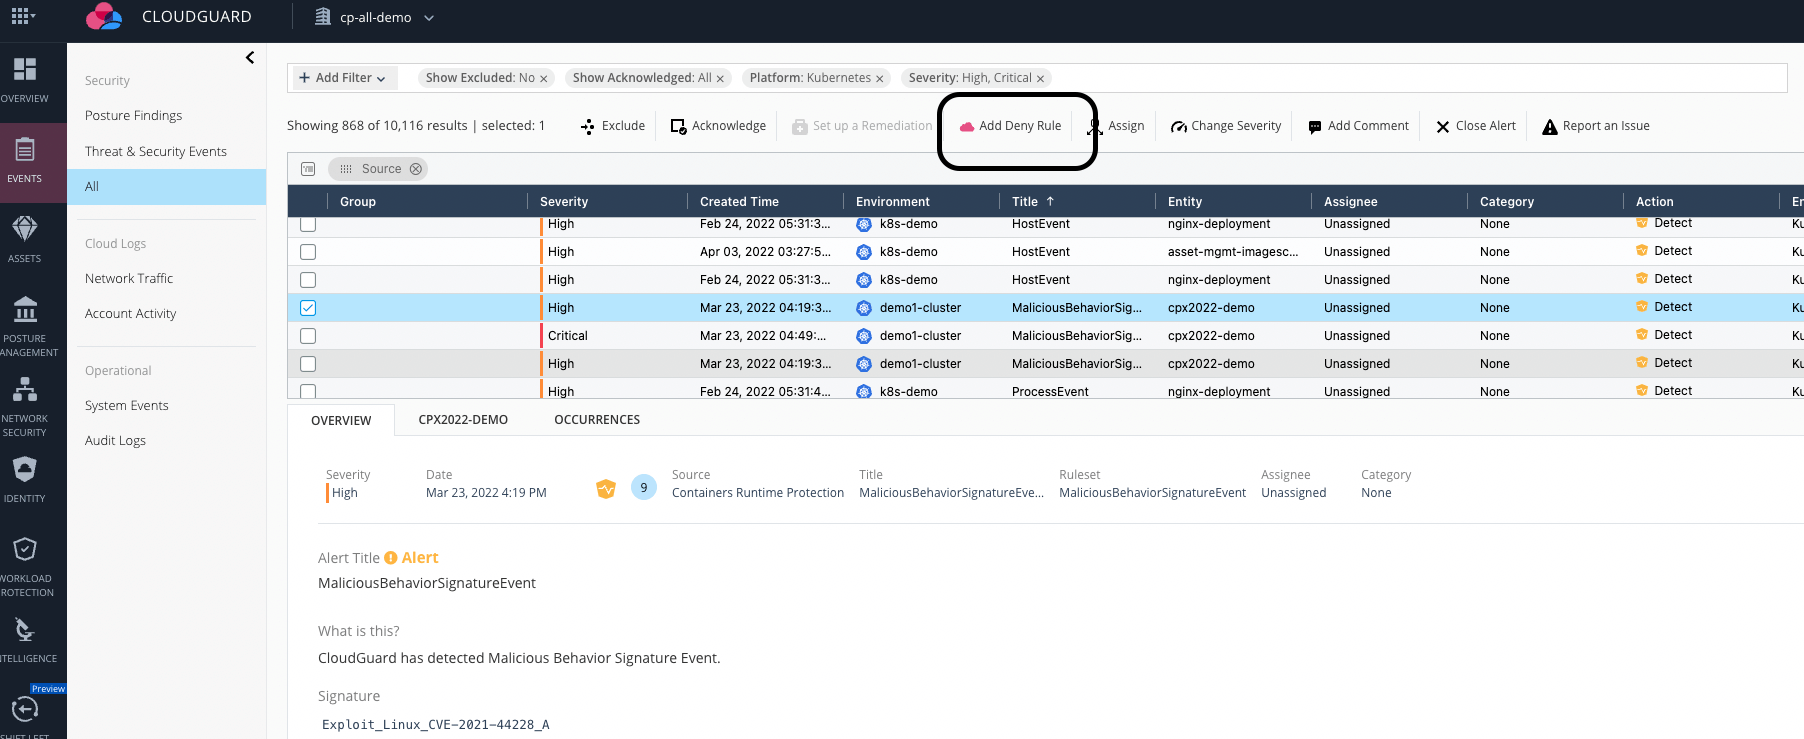1804x739 pixels.
Task: Uncheck the selected highlighted row checkbox
Action: click(x=308, y=308)
